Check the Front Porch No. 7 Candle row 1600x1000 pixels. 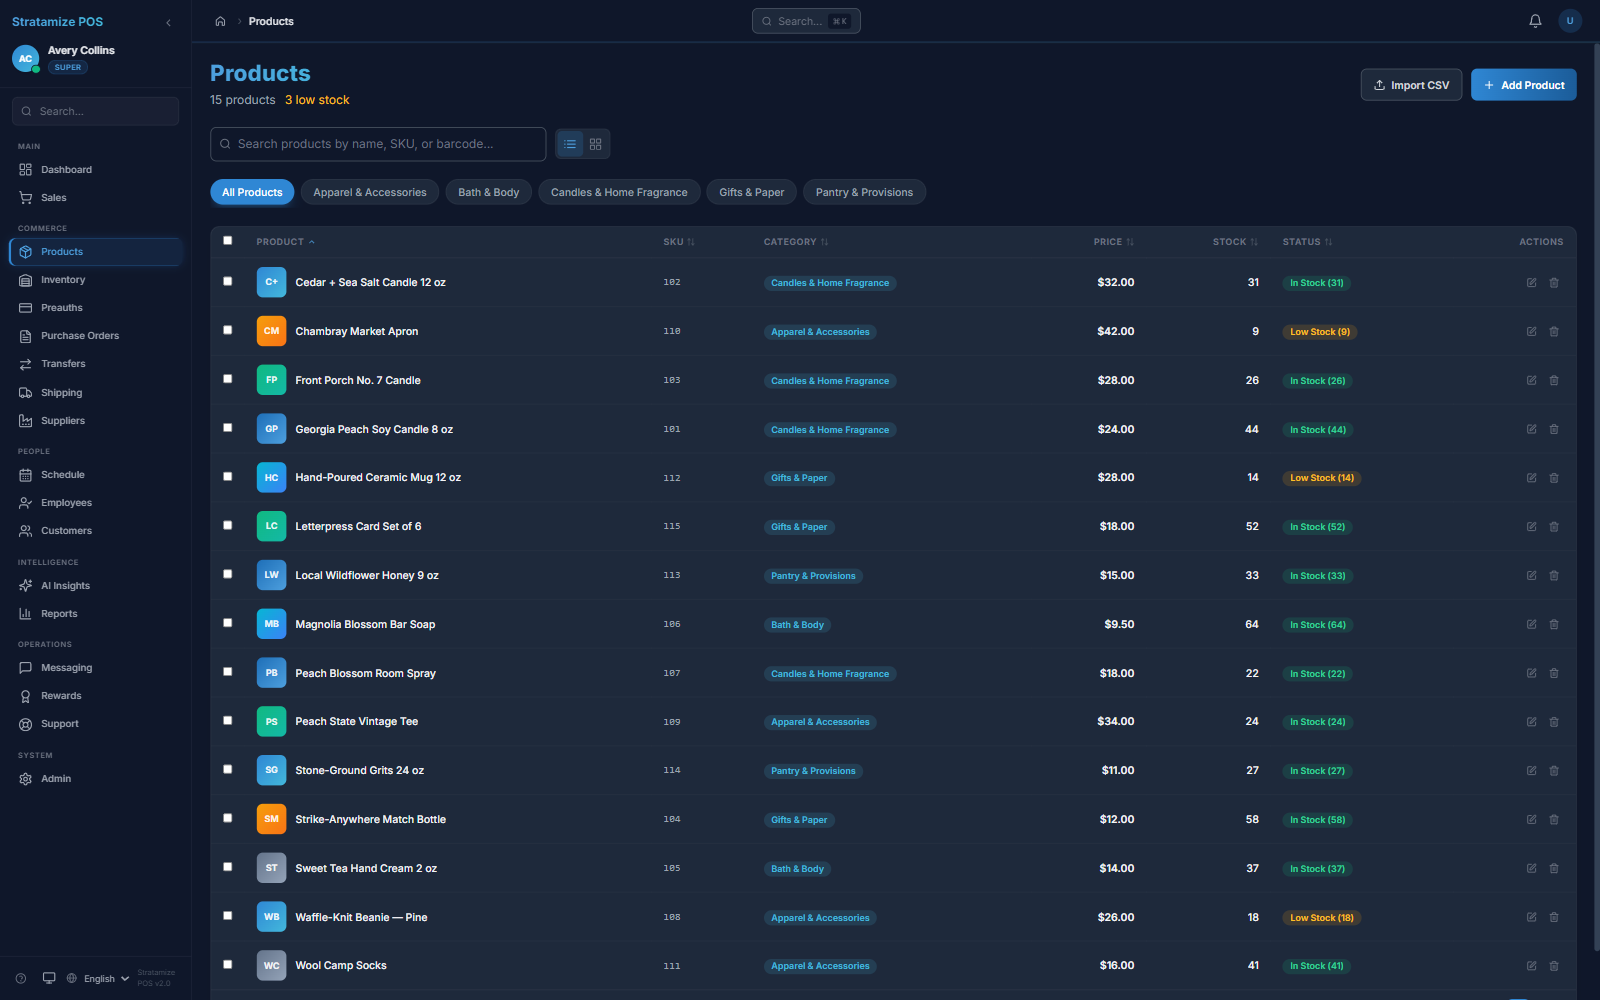228,379
